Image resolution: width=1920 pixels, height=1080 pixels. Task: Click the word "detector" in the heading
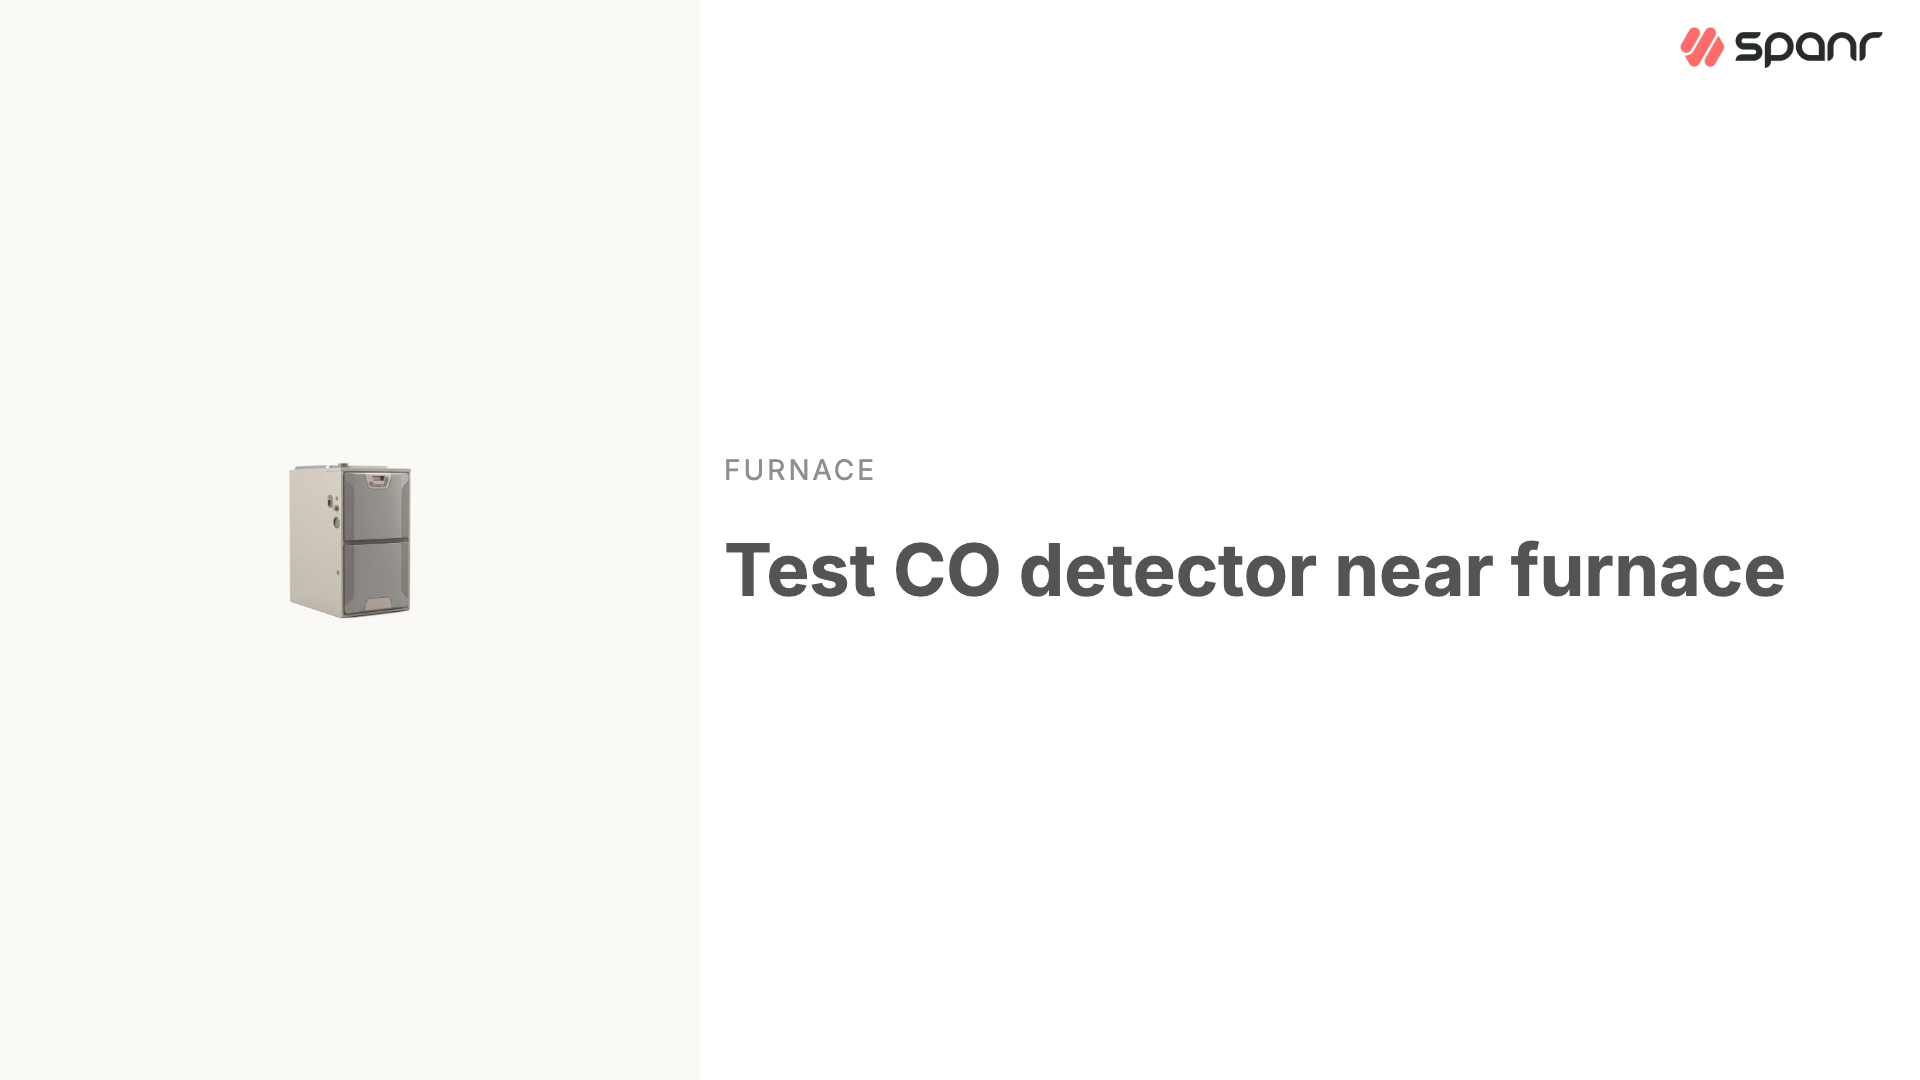point(1167,571)
